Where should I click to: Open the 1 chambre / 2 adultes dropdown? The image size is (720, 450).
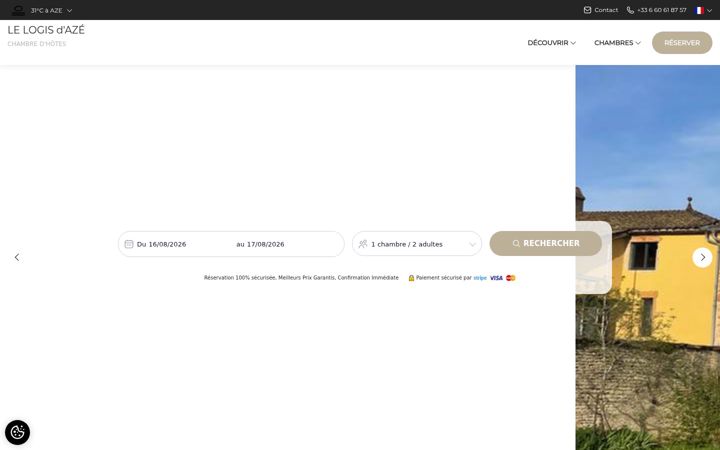click(417, 244)
